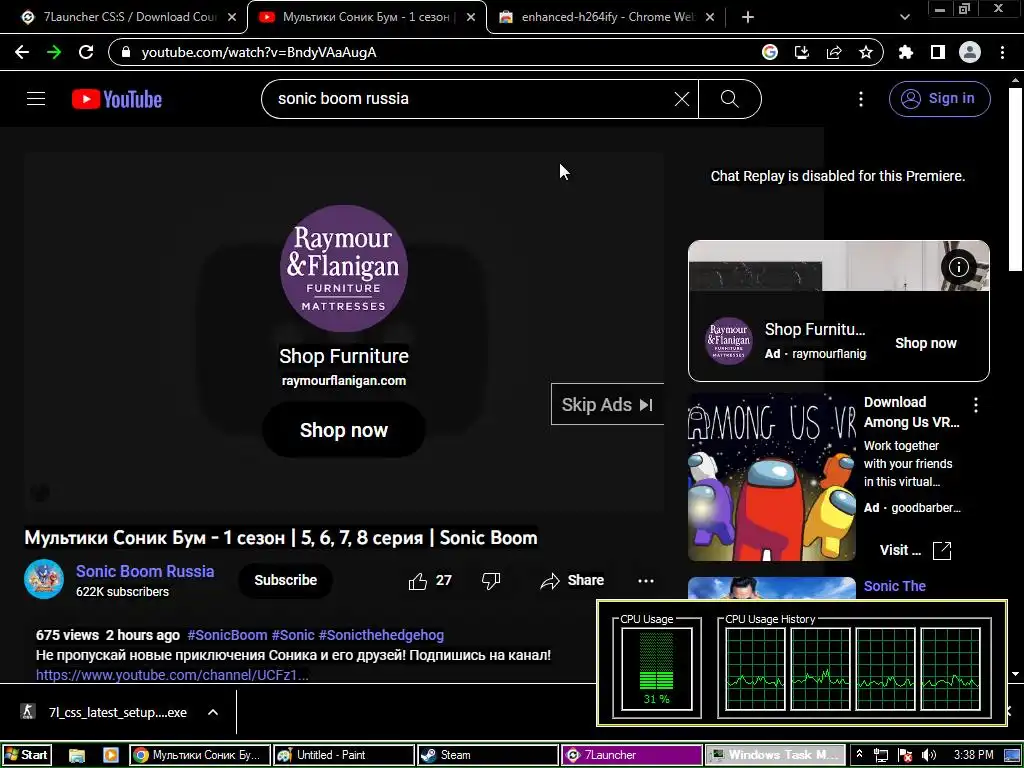Switch to enhanced-h264ify tab
This screenshot has width=1024, height=768.
(606, 17)
